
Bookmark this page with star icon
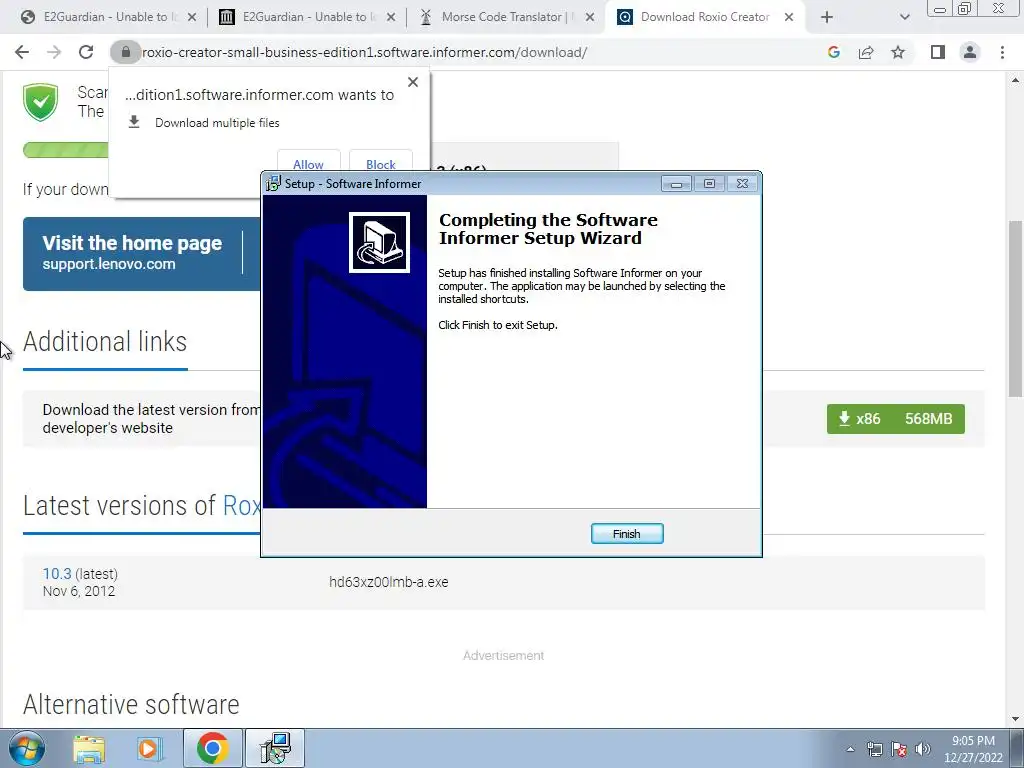(x=898, y=52)
